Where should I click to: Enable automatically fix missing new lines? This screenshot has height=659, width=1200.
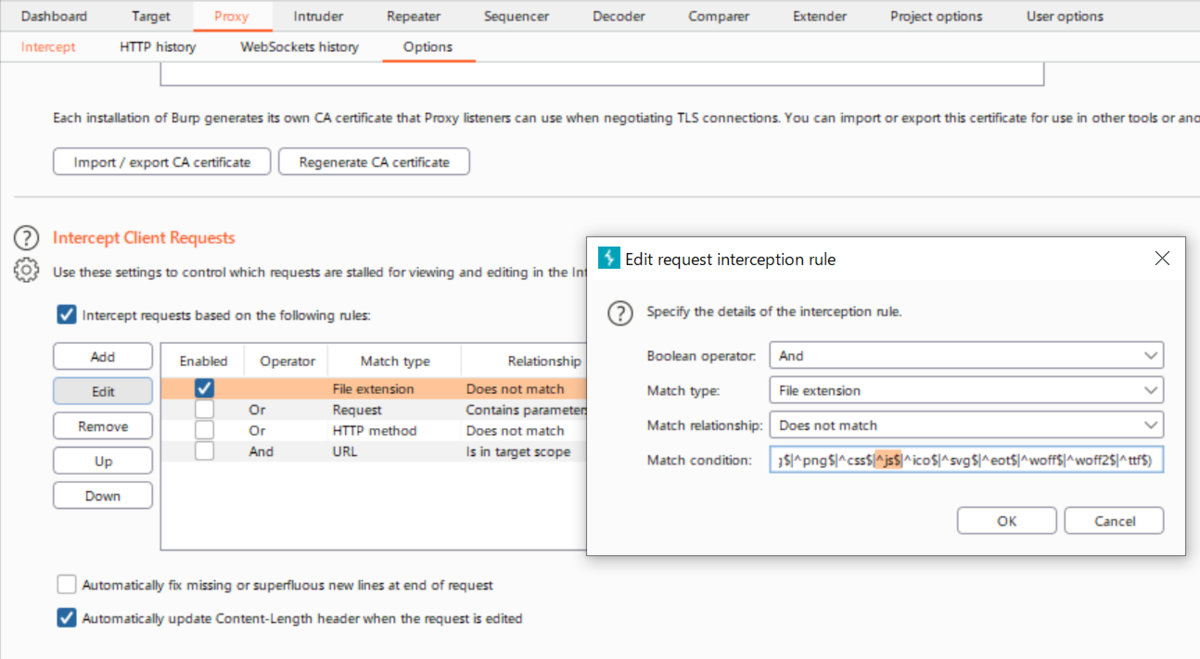point(67,584)
